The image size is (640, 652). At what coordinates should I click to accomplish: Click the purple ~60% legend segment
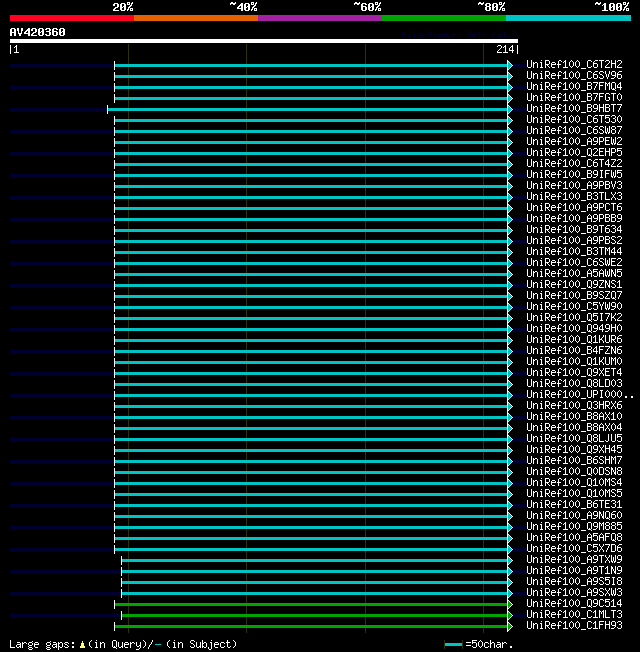(320, 18)
